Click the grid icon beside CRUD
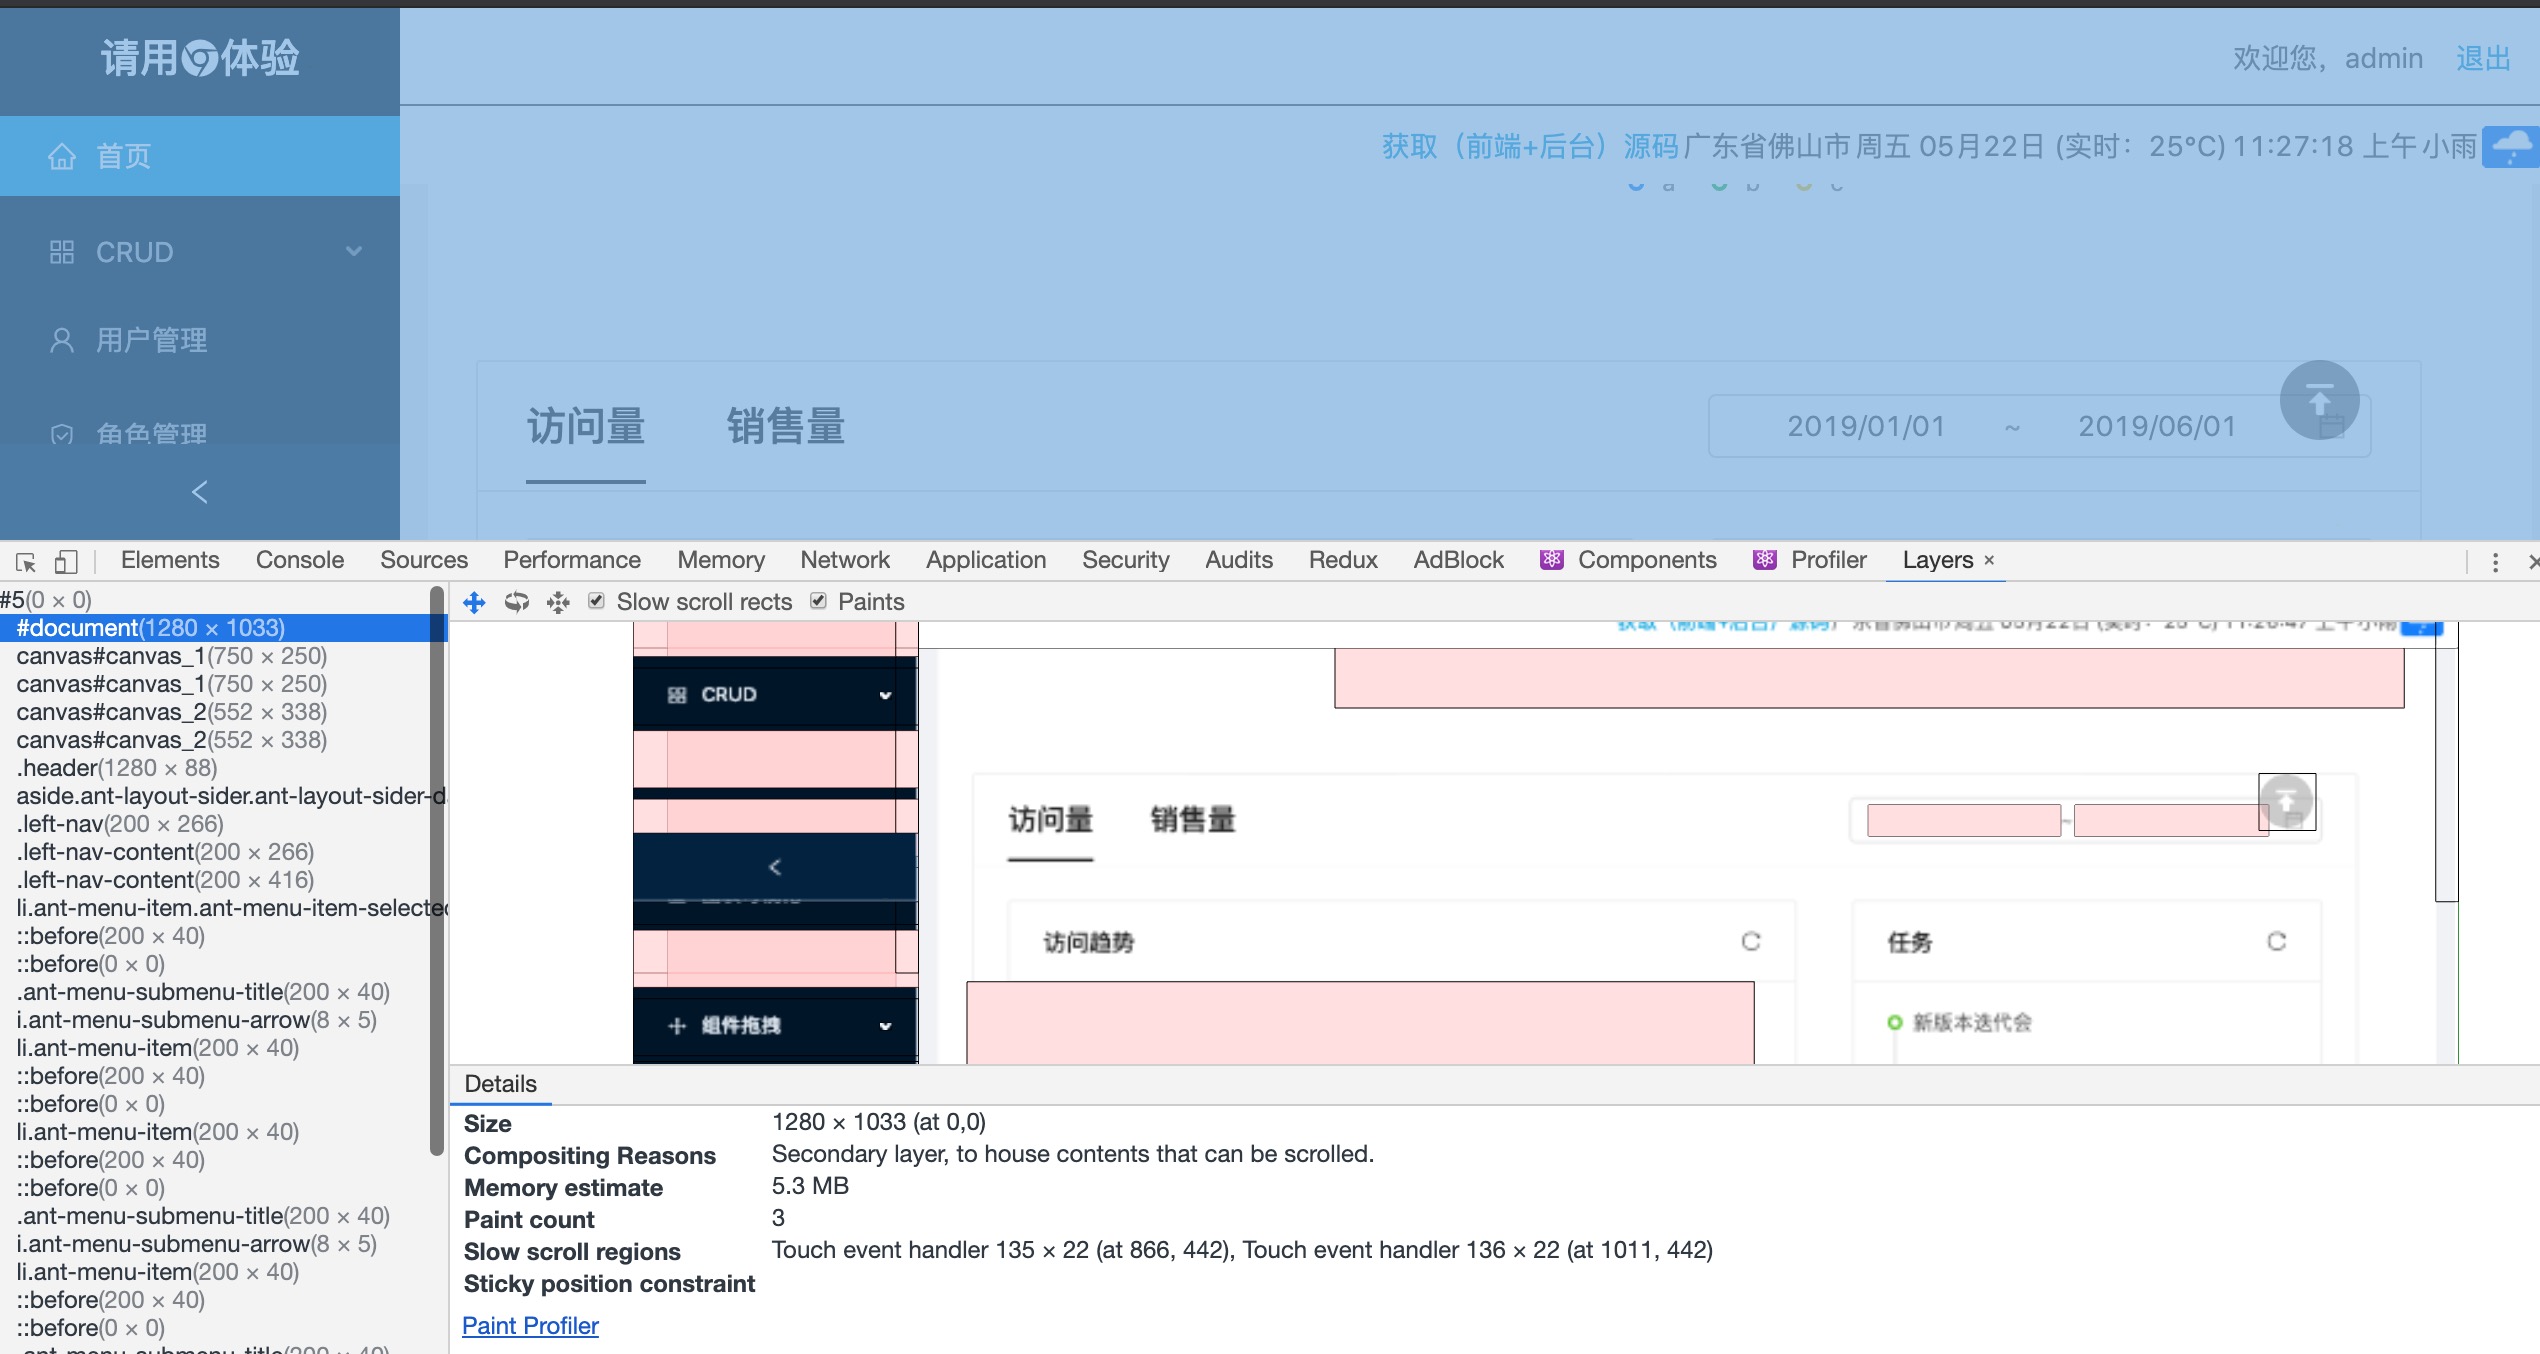Viewport: 2540px width, 1354px height. pyautogui.click(x=62, y=252)
